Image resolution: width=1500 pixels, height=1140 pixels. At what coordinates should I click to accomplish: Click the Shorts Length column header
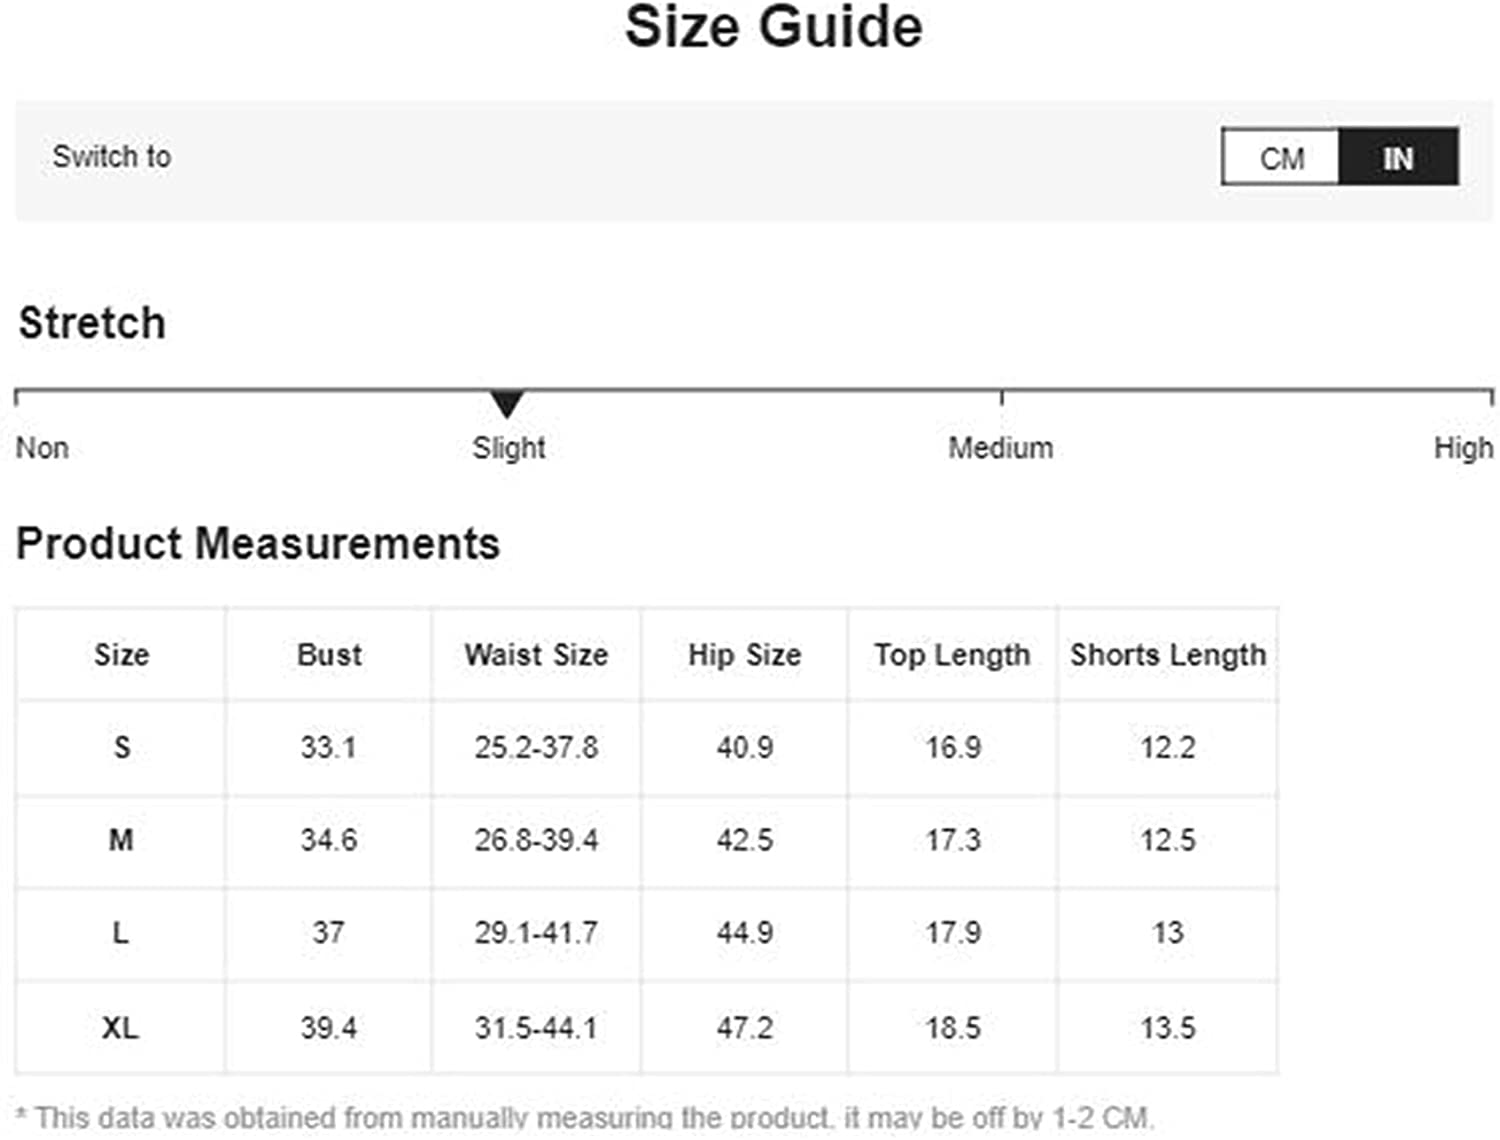pos(1168,654)
